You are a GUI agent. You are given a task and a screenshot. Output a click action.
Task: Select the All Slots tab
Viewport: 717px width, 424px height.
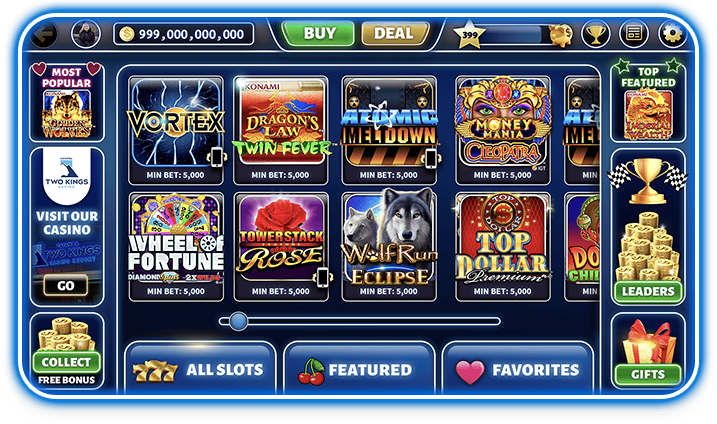point(200,369)
